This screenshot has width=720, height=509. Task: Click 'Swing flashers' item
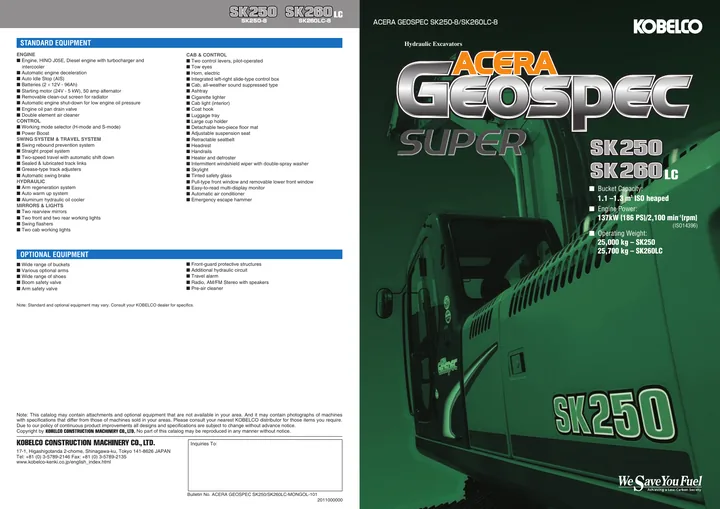click(37, 224)
